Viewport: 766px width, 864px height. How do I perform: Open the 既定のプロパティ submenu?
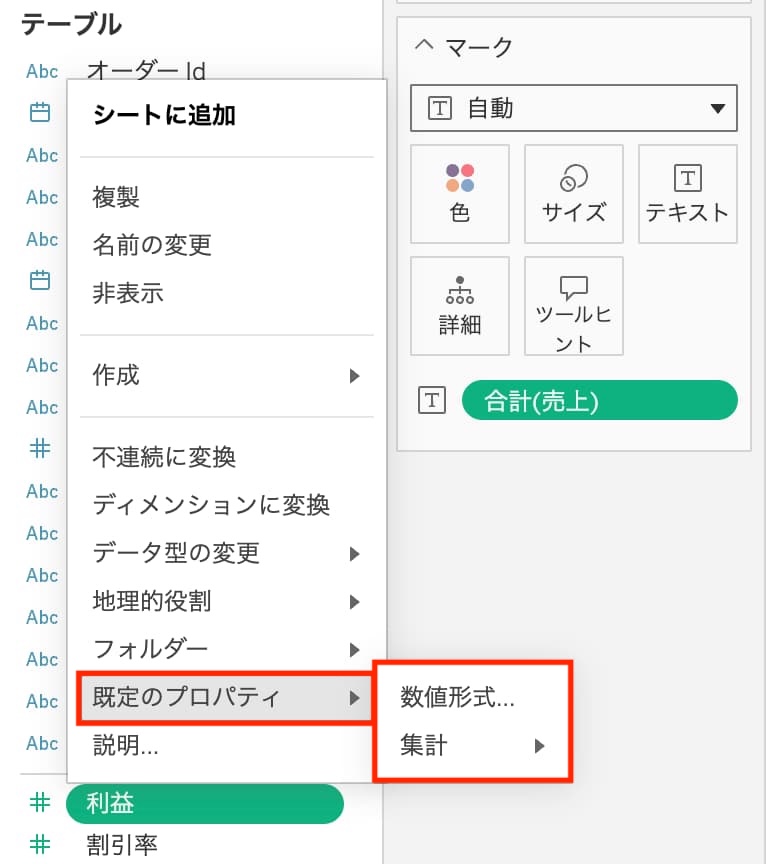click(x=225, y=697)
